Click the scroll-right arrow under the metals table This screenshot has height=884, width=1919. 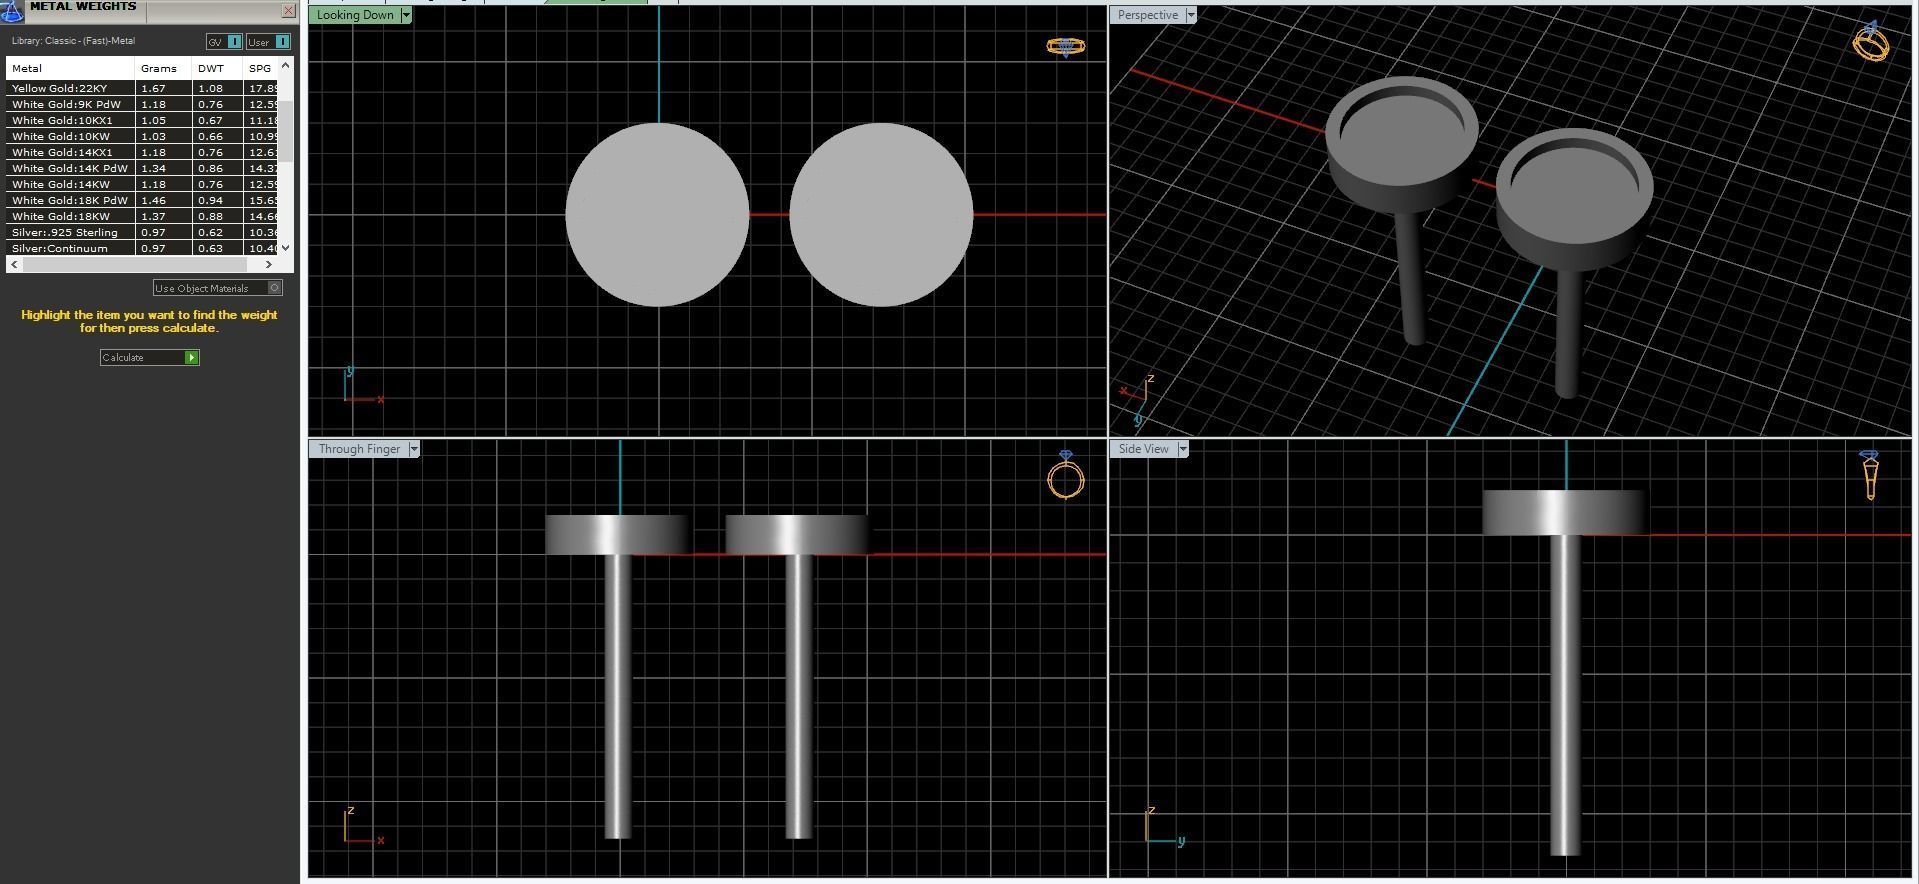tap(268, 264)
